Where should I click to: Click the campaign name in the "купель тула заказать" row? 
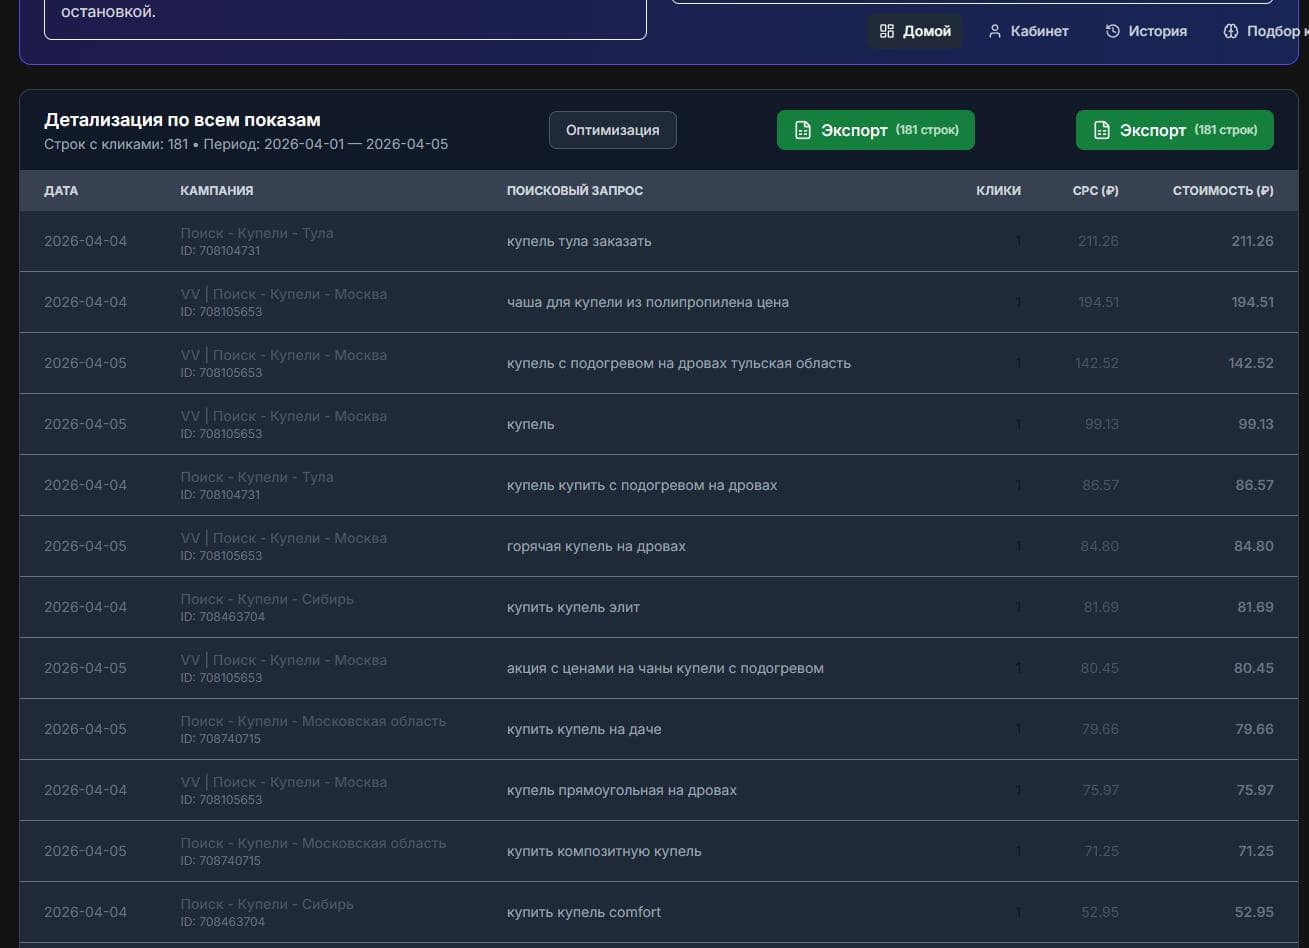[x=257, y=233]
